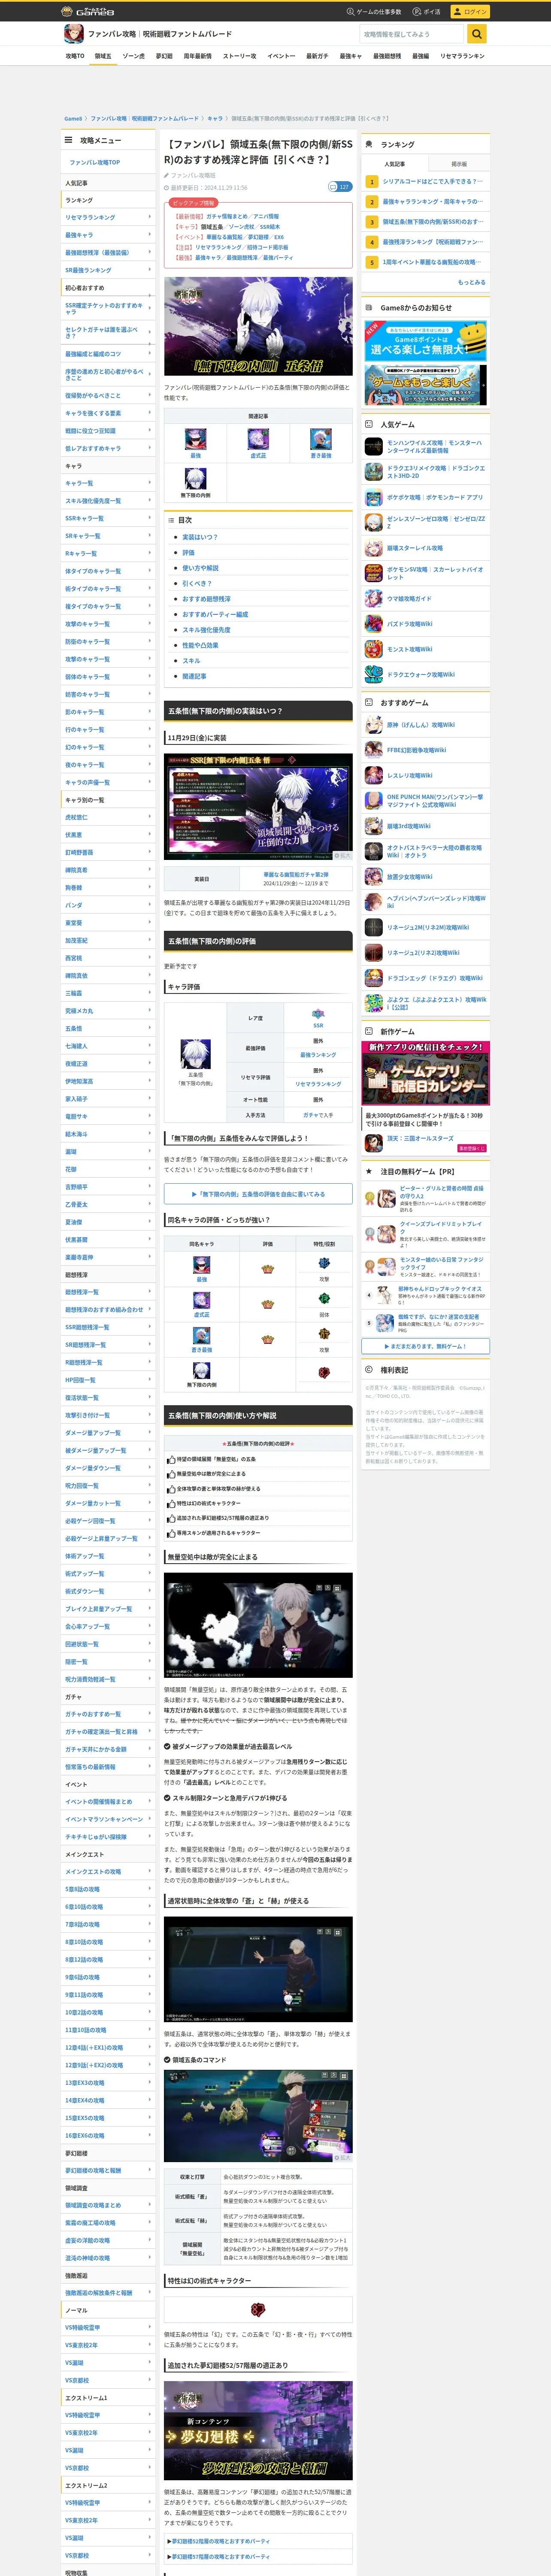
Task: Open 夢幻廻楼の攻略と報酬 sidebar item arrow
Action: pyautogui.click(x=150, y=2170)
